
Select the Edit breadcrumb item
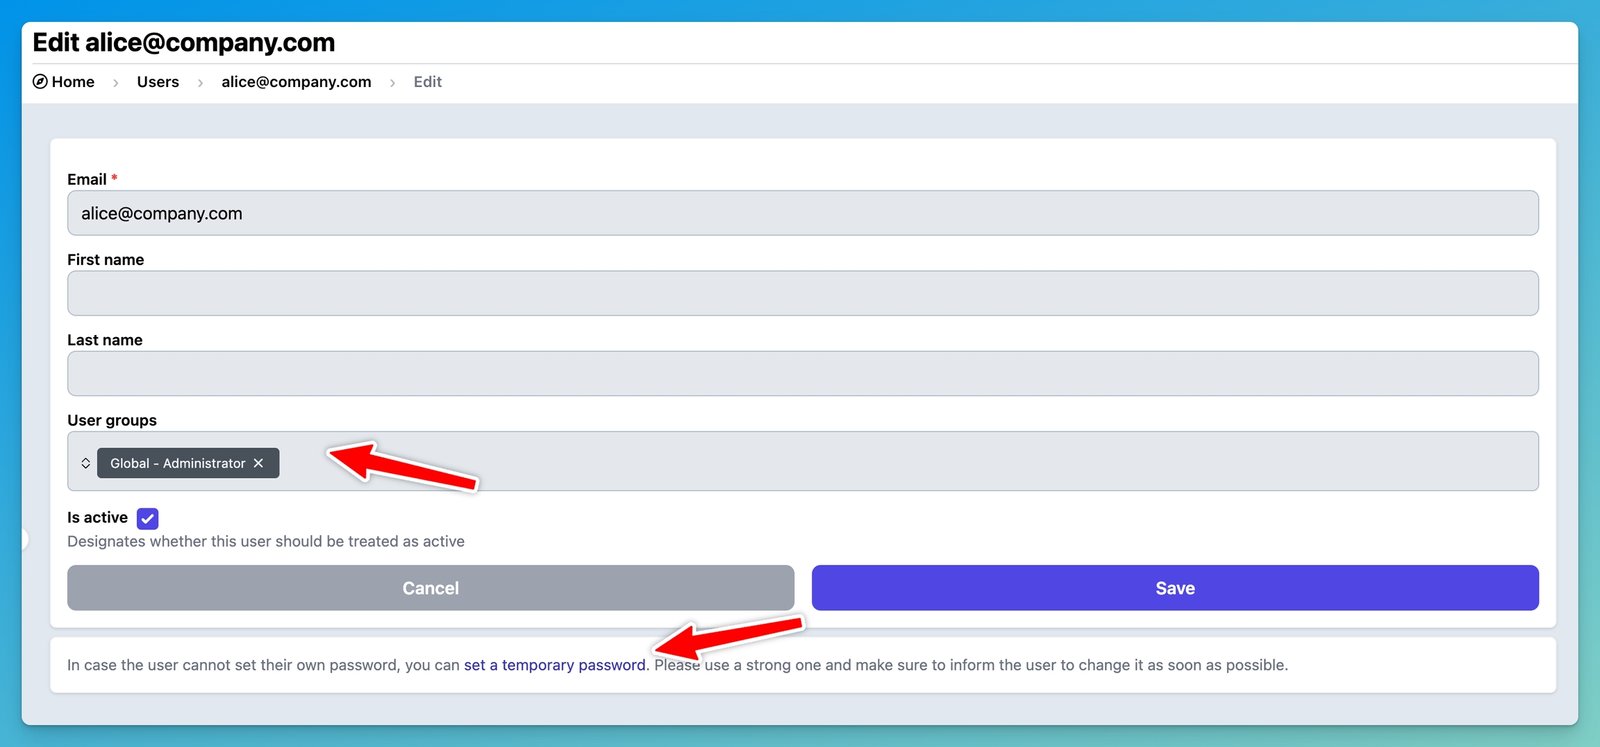coord(427,82)
